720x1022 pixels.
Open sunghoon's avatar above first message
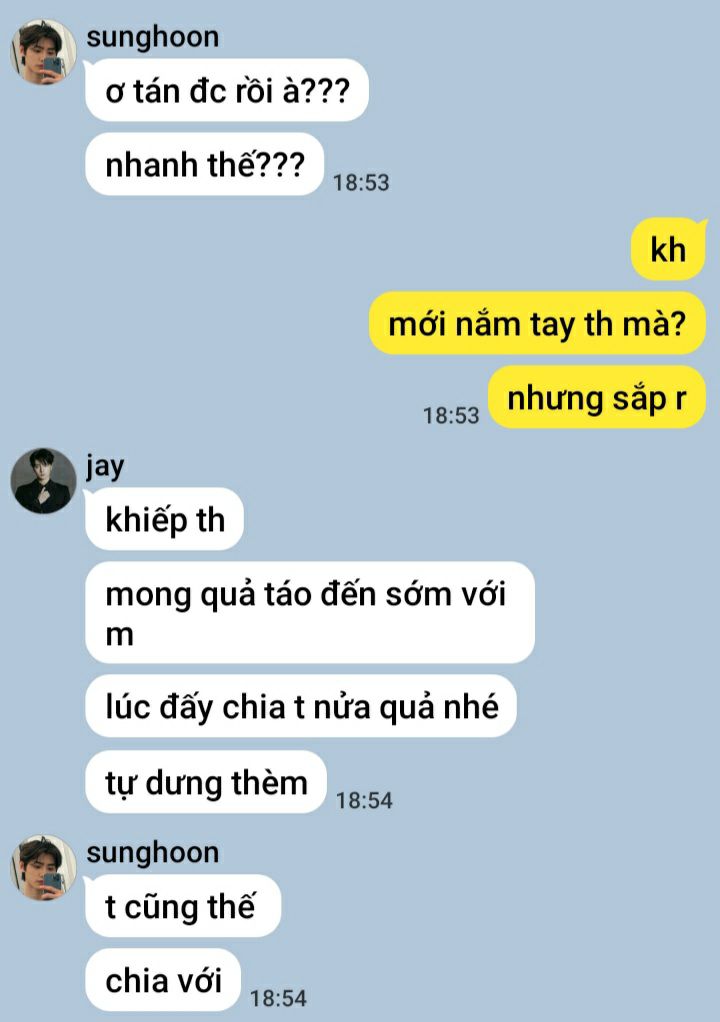pos(44,52)
